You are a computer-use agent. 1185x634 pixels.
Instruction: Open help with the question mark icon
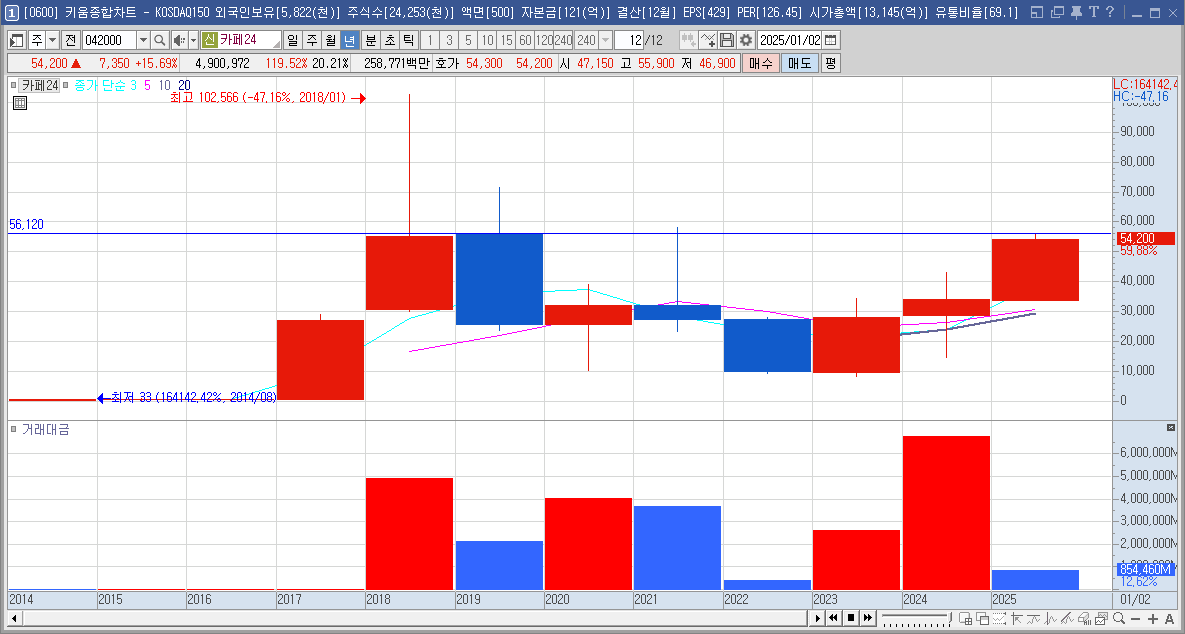point(1109,12)
